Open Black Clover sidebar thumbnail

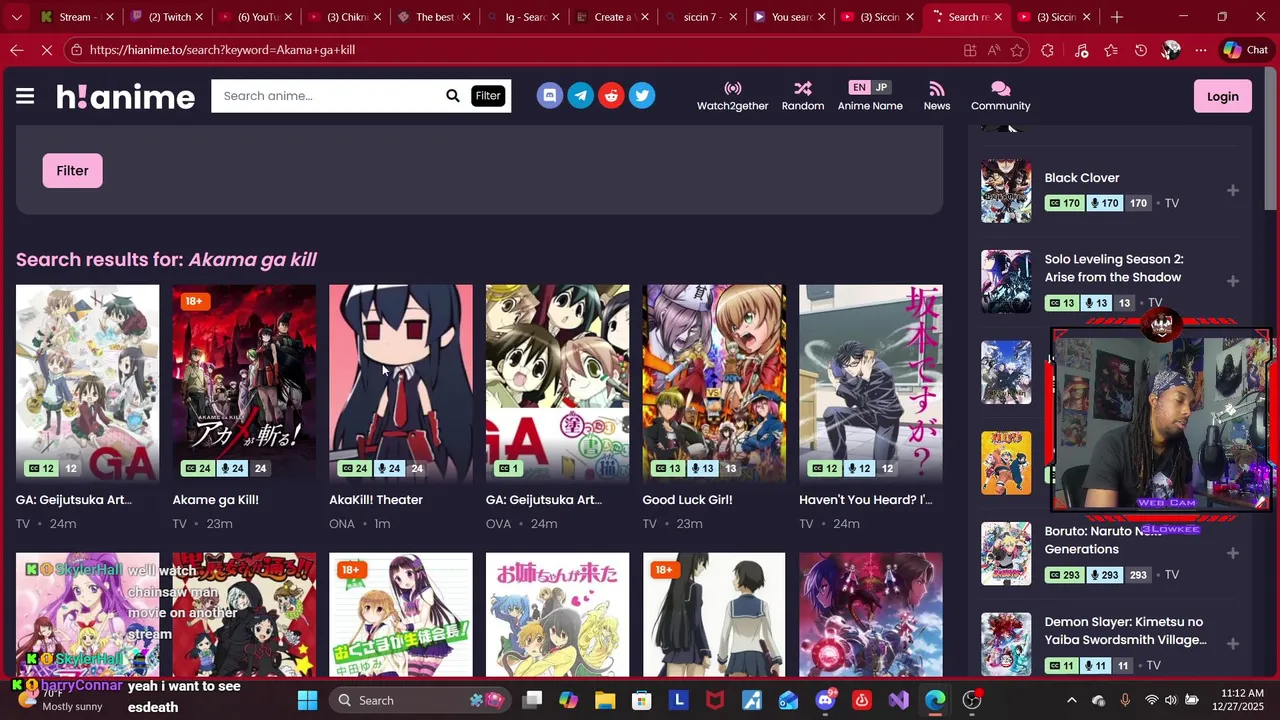(x=1006, y=190)
